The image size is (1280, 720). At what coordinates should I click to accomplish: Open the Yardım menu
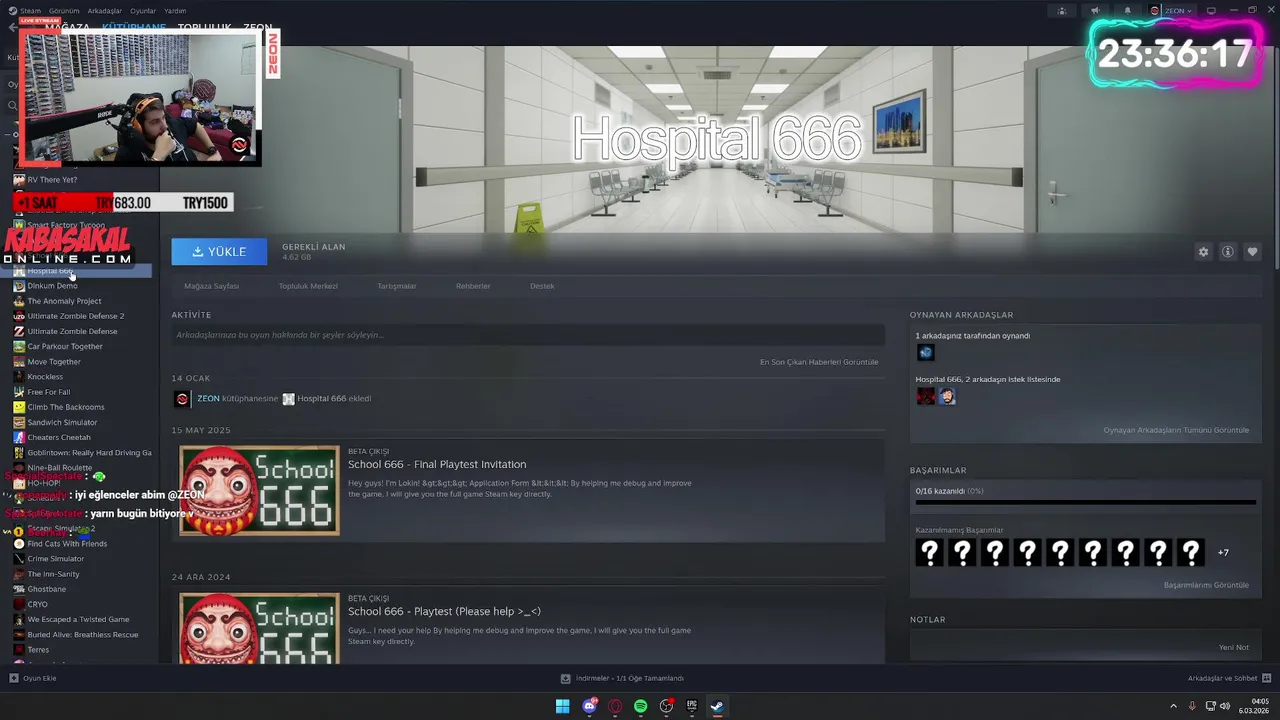click(x=175, y=11)
